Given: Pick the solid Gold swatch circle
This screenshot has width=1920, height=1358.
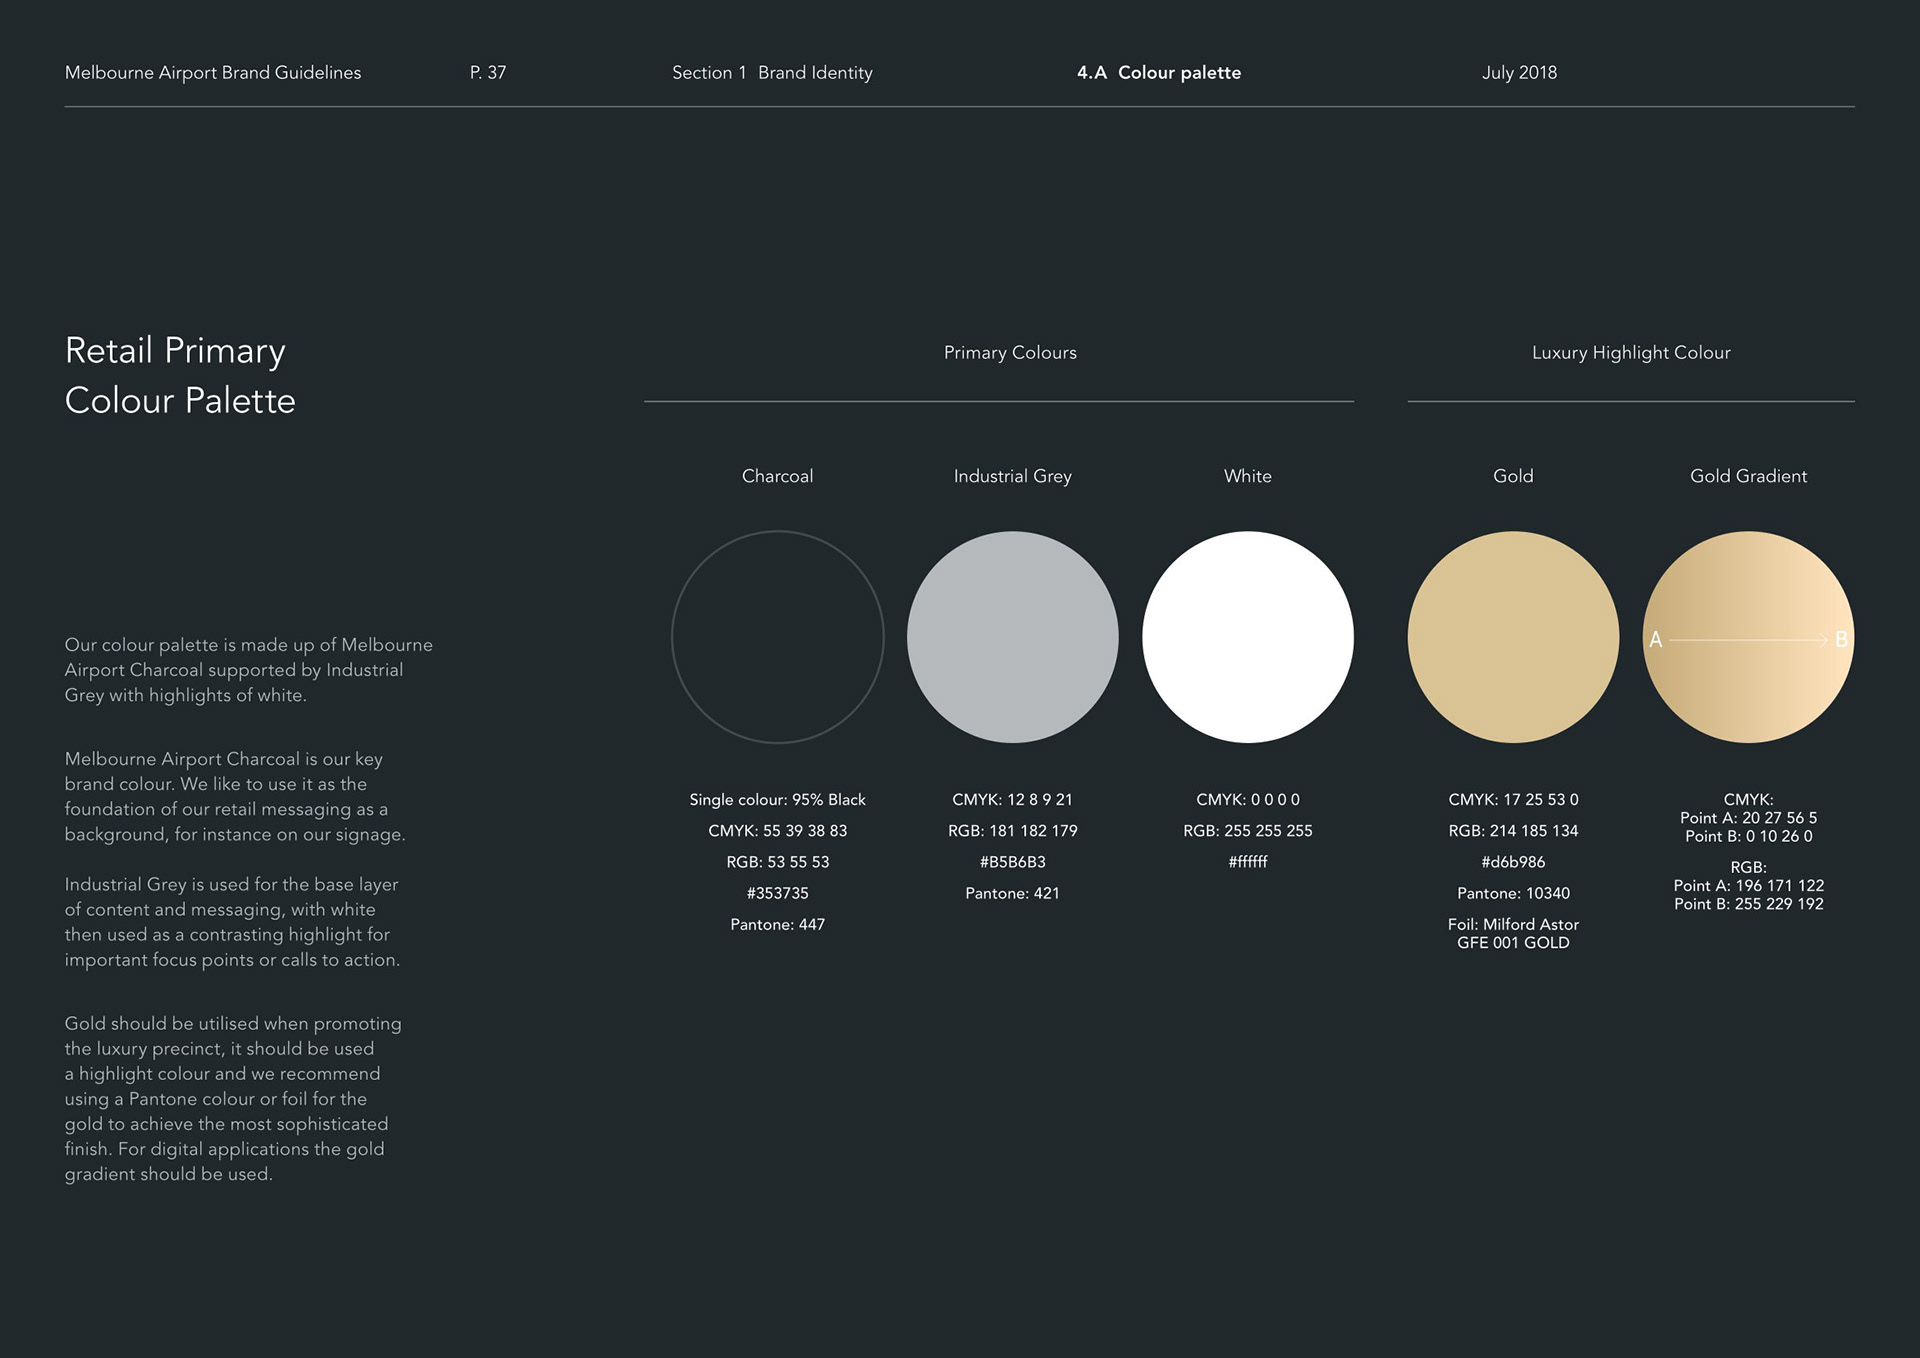Looking at the screenshot, I should click(x=1513, y=637).
